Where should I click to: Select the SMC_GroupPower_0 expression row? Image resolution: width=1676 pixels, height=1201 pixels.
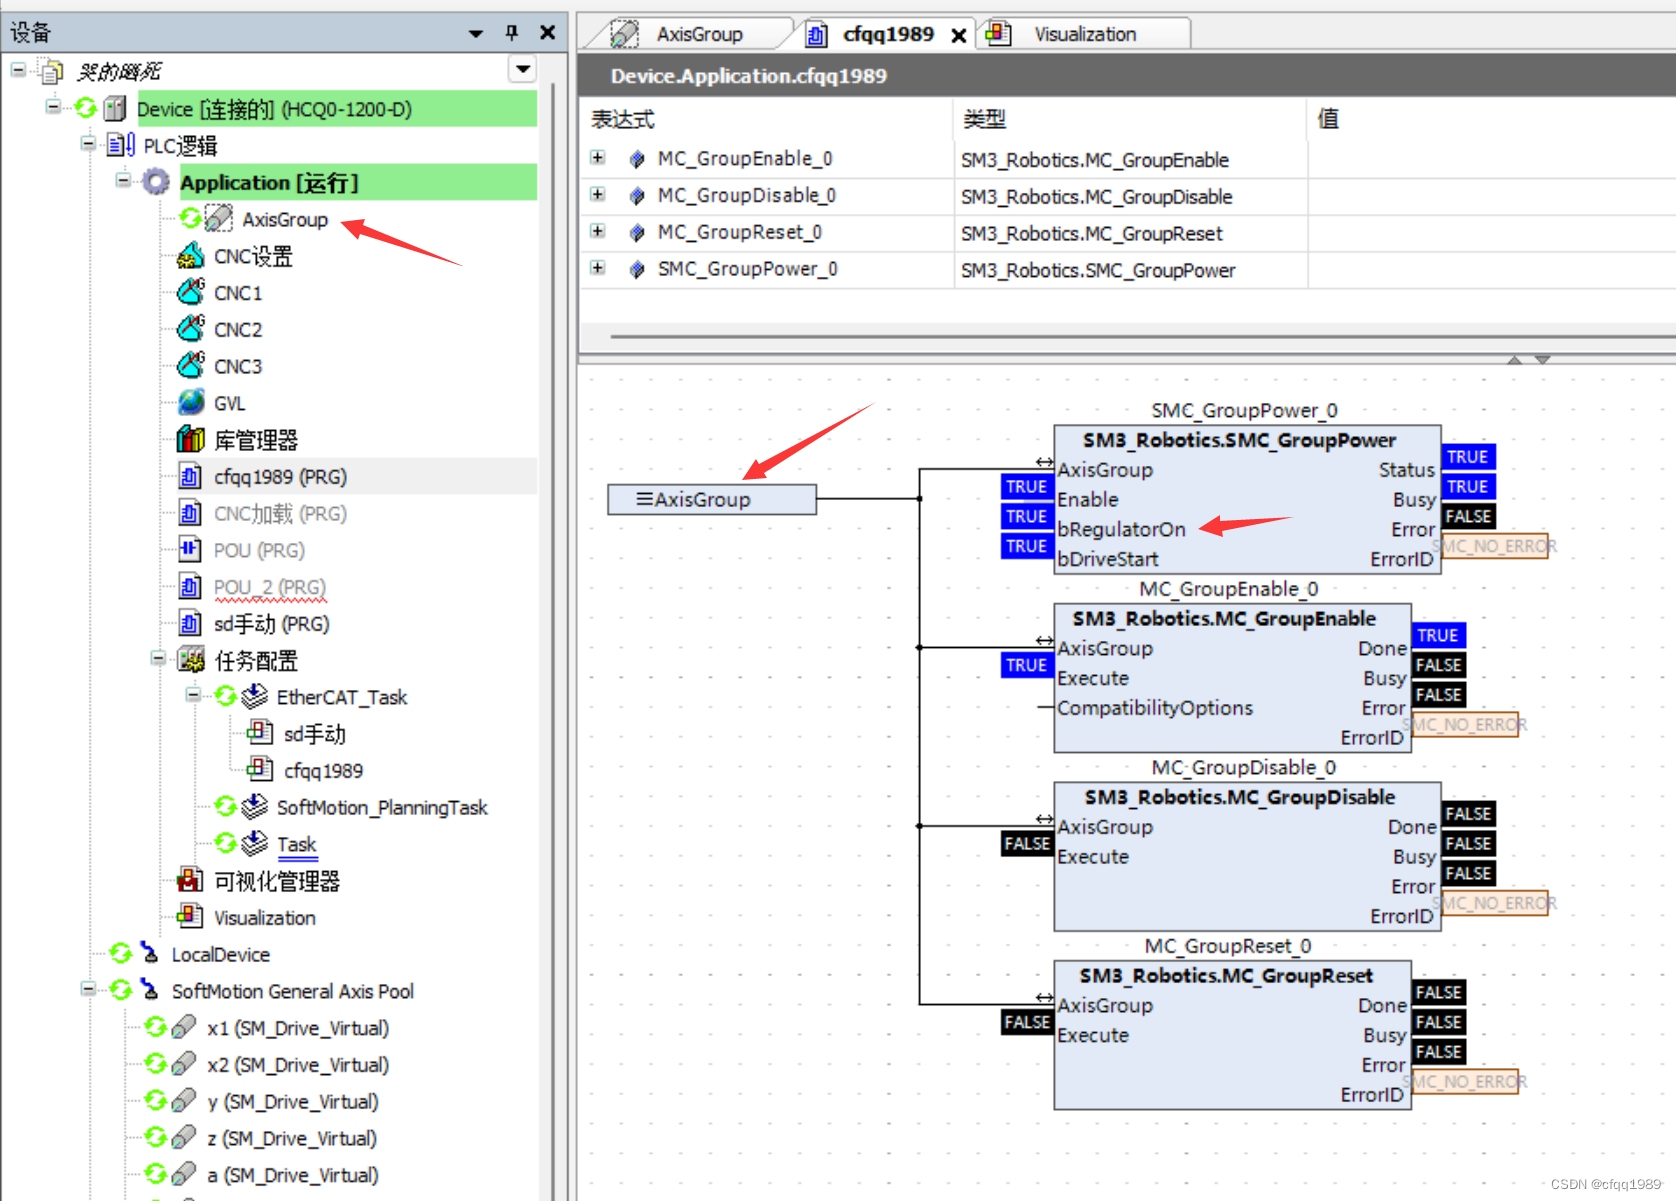tap(746, 269)
